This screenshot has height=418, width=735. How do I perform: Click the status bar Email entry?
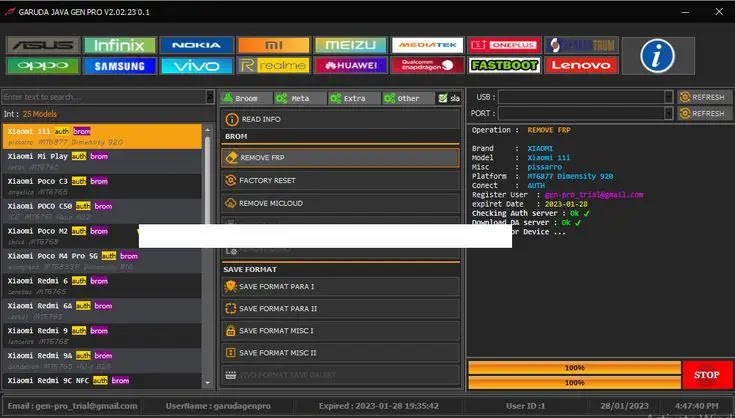click(73, 406)
